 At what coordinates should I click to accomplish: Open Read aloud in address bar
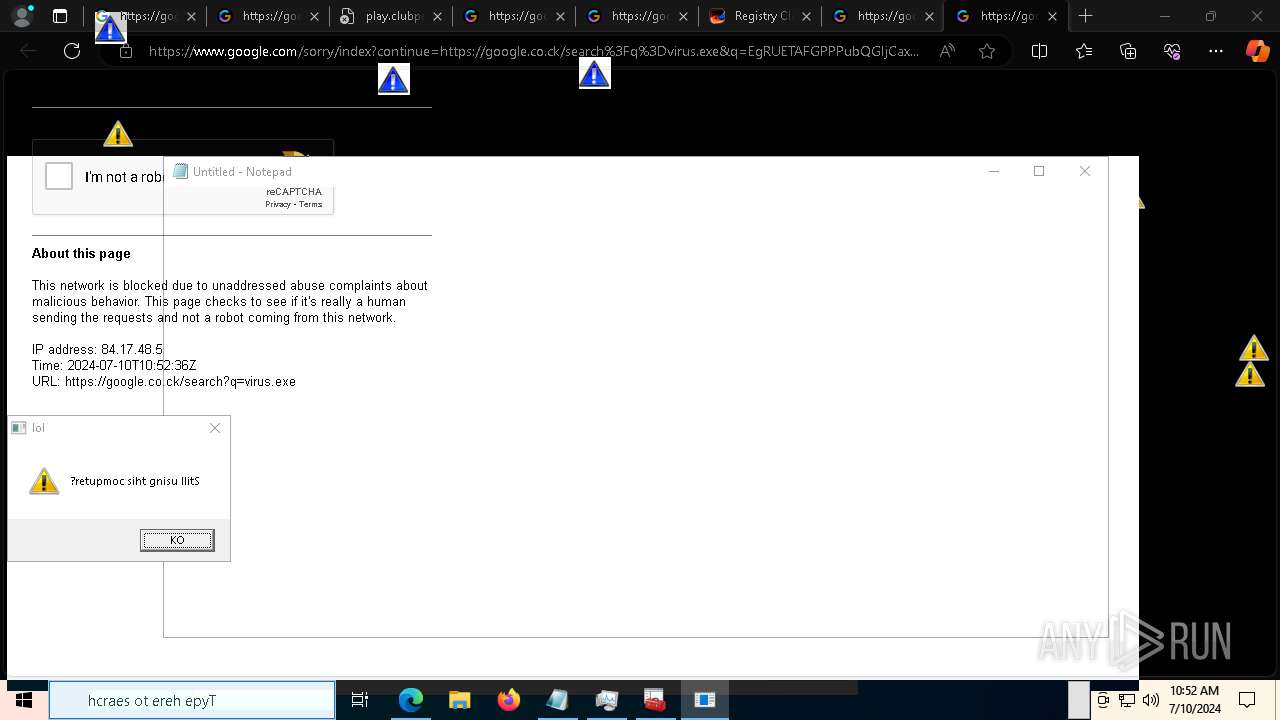tap(947, 51)
